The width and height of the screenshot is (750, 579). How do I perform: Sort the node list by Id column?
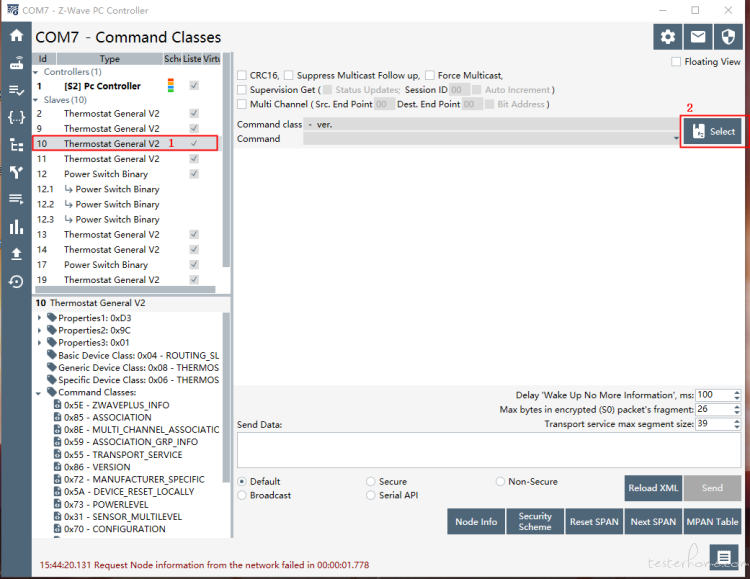[44, 58]
